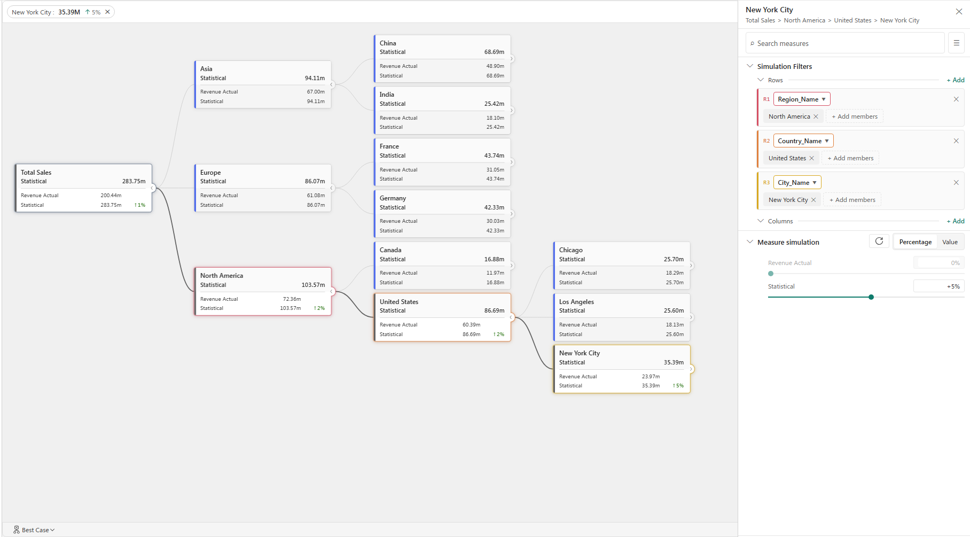
Task: Close the New York City side panel
Action: [x=959, y=11]
